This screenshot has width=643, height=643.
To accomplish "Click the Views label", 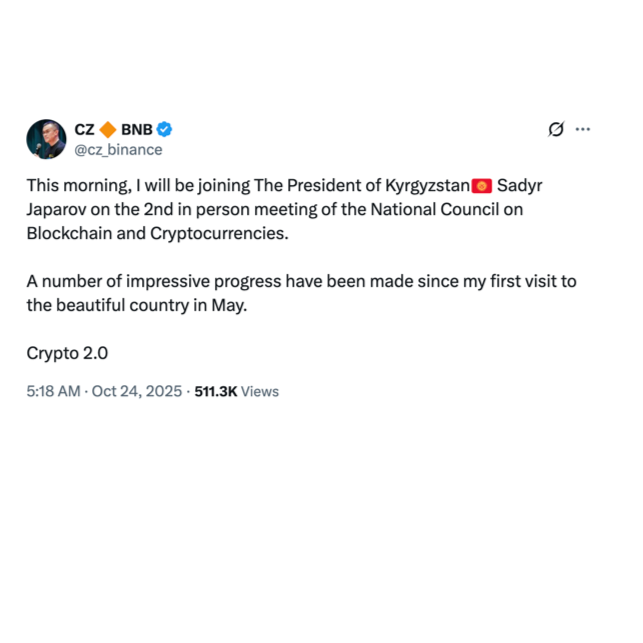I will point(260,391).
